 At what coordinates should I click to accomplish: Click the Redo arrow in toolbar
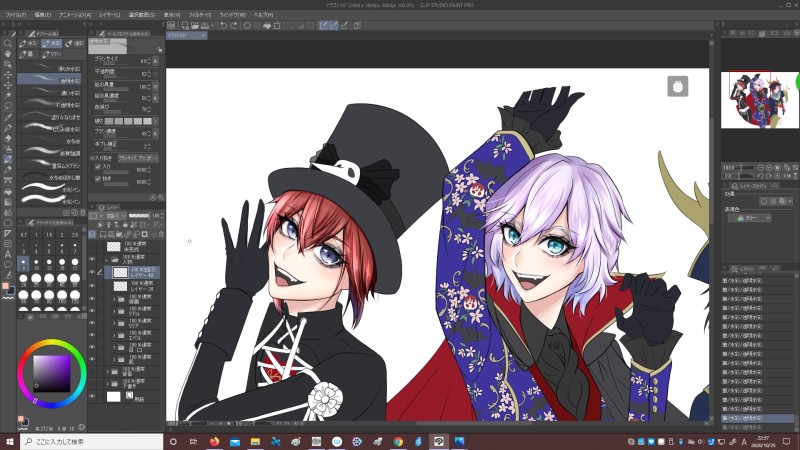pos(234,26)
